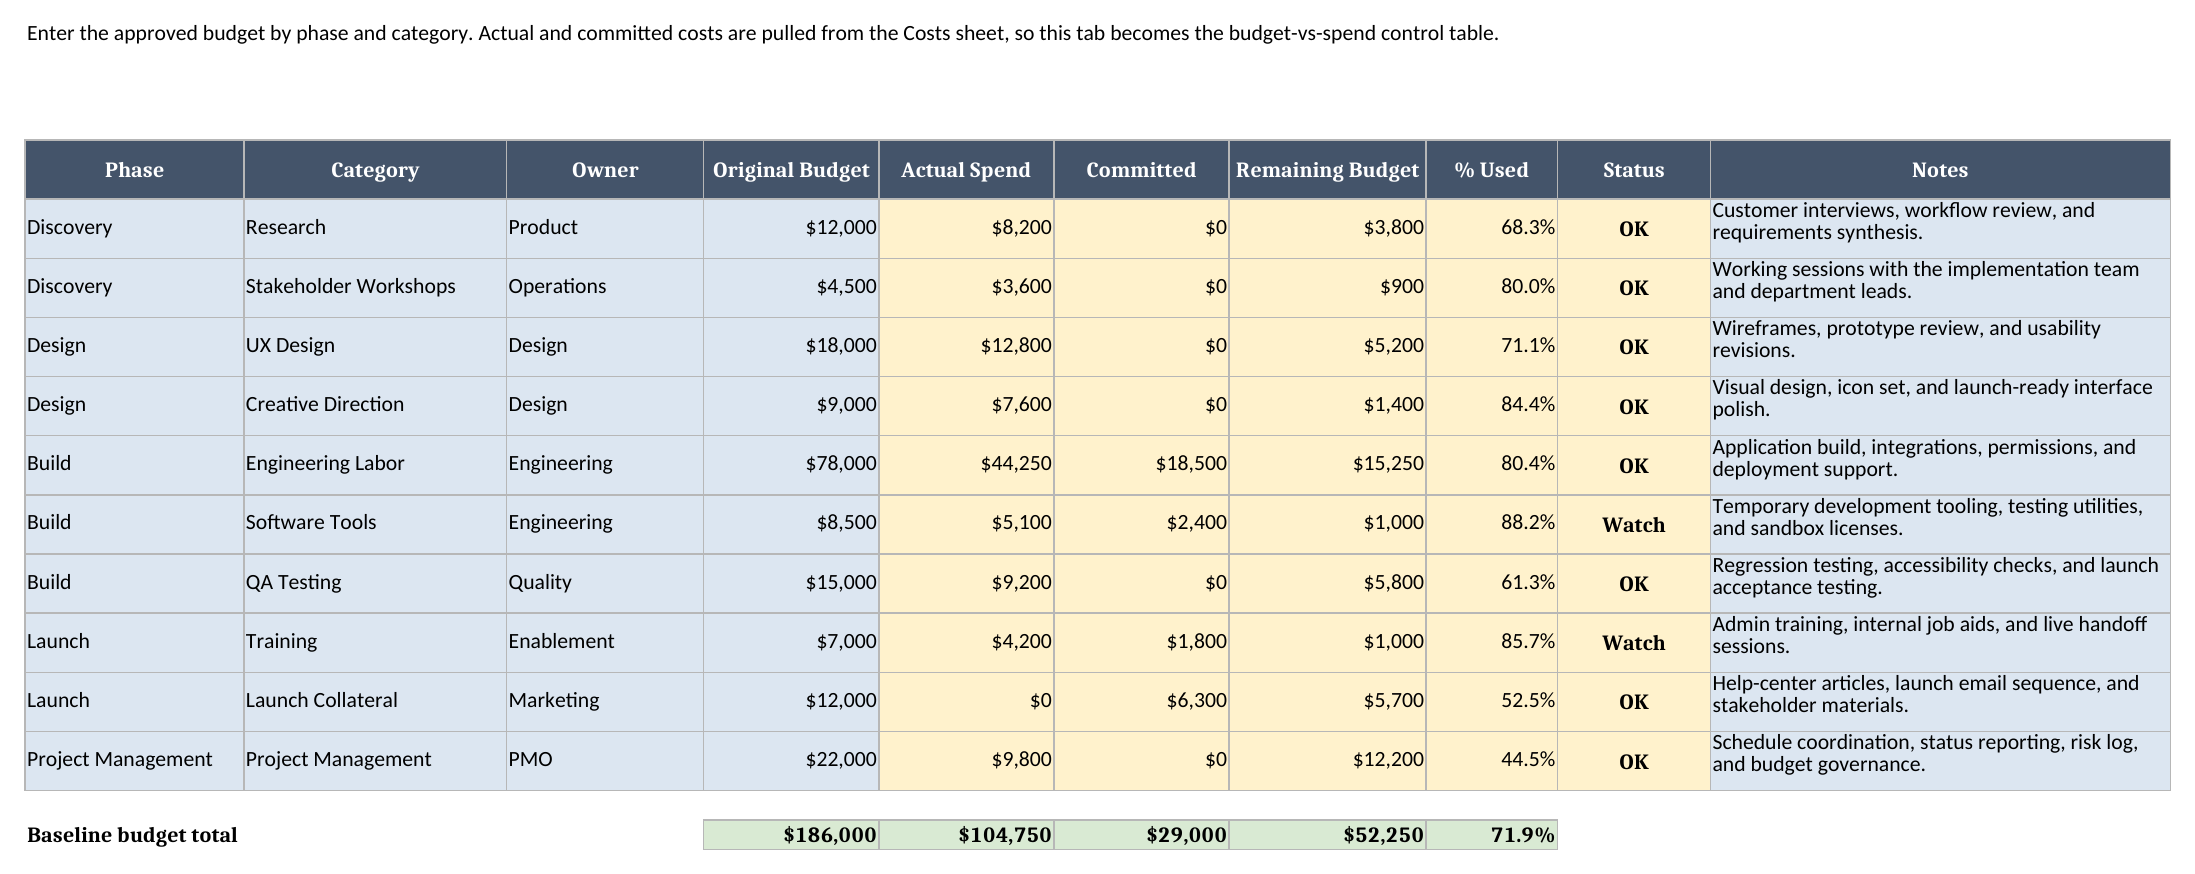Viewport: 2195px width, 874px height.
Task: Select the 88.2% used cell
Action: [1492, 523]
